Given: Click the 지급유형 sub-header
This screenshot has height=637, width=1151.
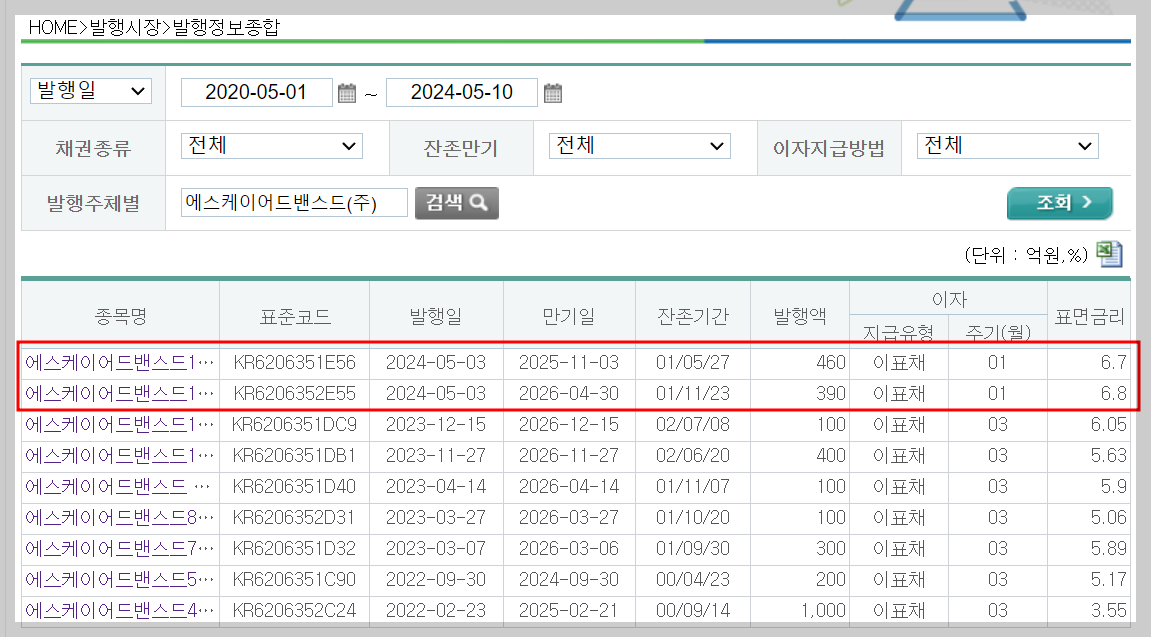Looking at the screenshot, I should click(x=898, y=332).
